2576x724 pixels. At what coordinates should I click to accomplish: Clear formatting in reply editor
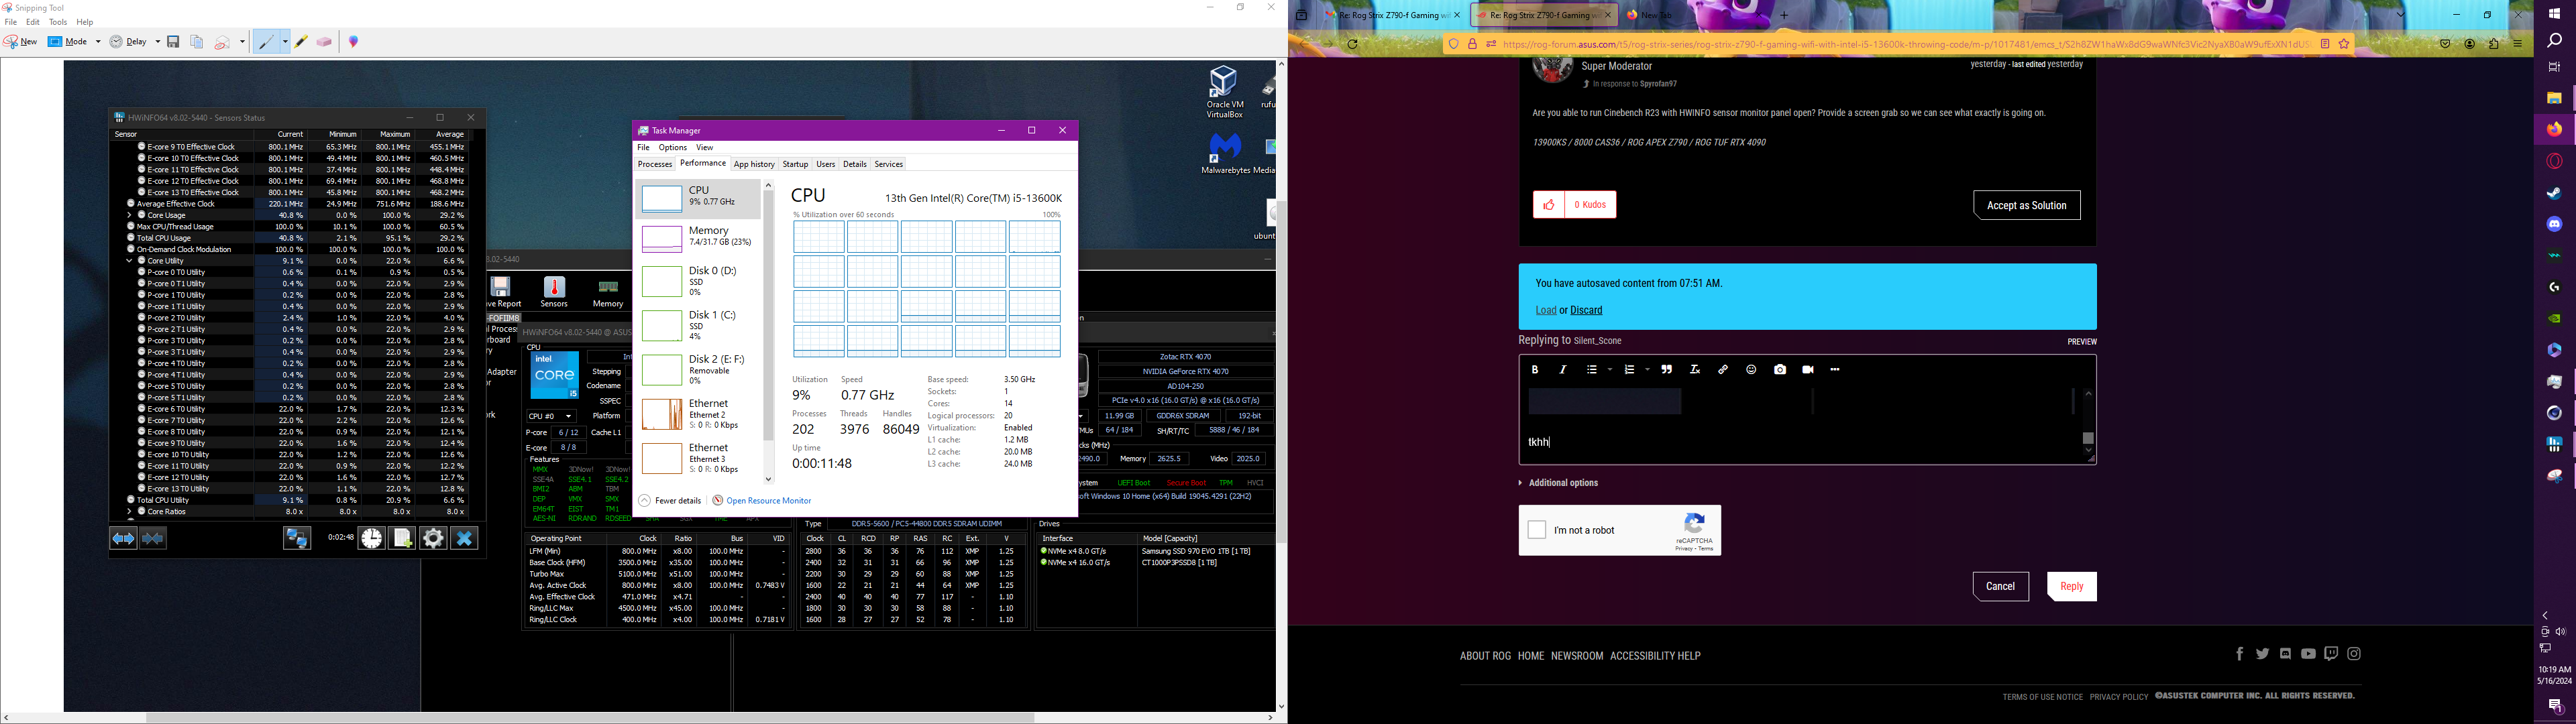pyautogui.click(x=1695, y=370)
